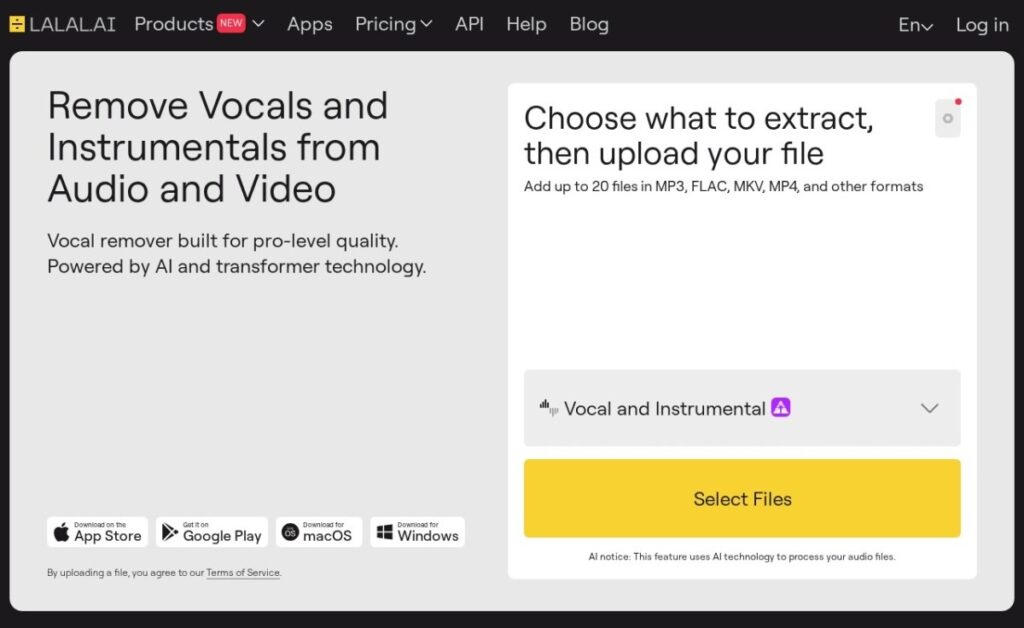Open the Terms of Service link
Screen dimensions: 1024x628
pos(243,573)
